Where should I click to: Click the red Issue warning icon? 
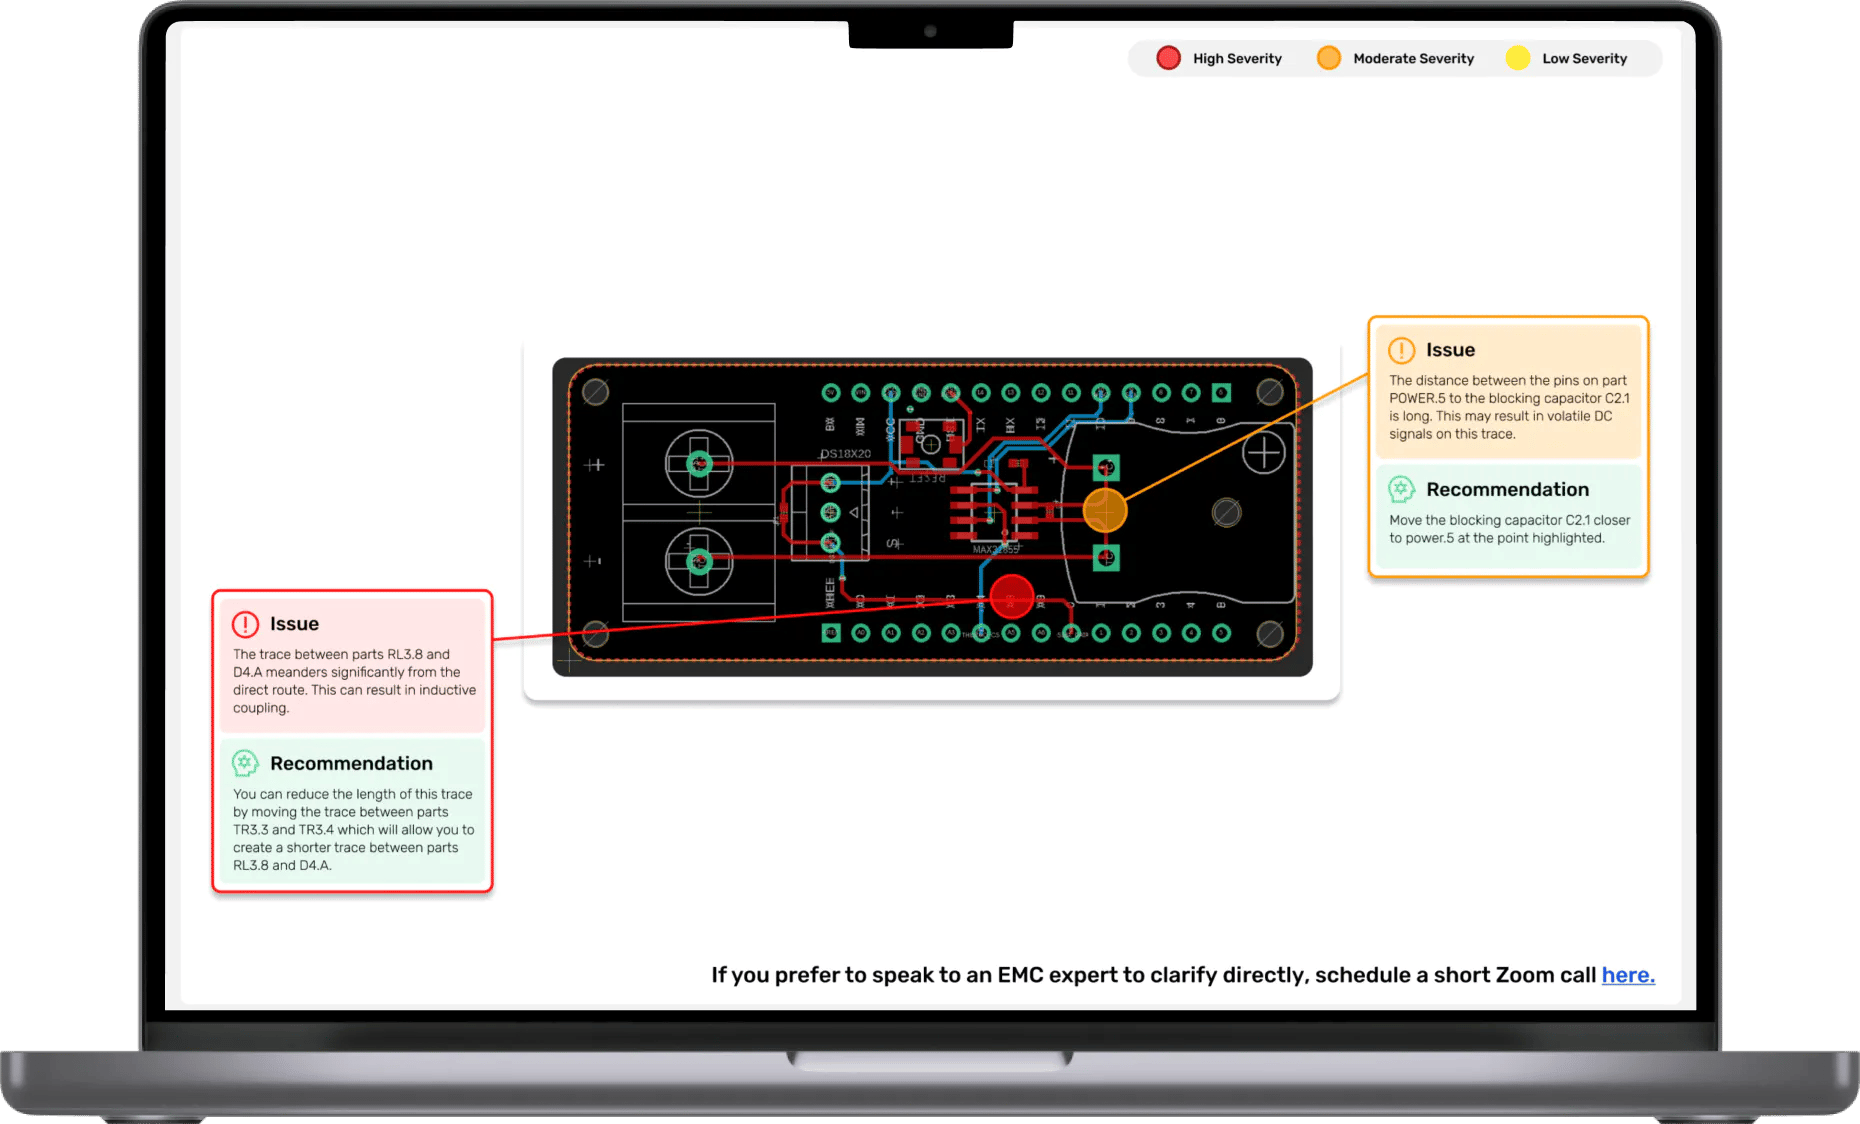(x=245, y=624)
